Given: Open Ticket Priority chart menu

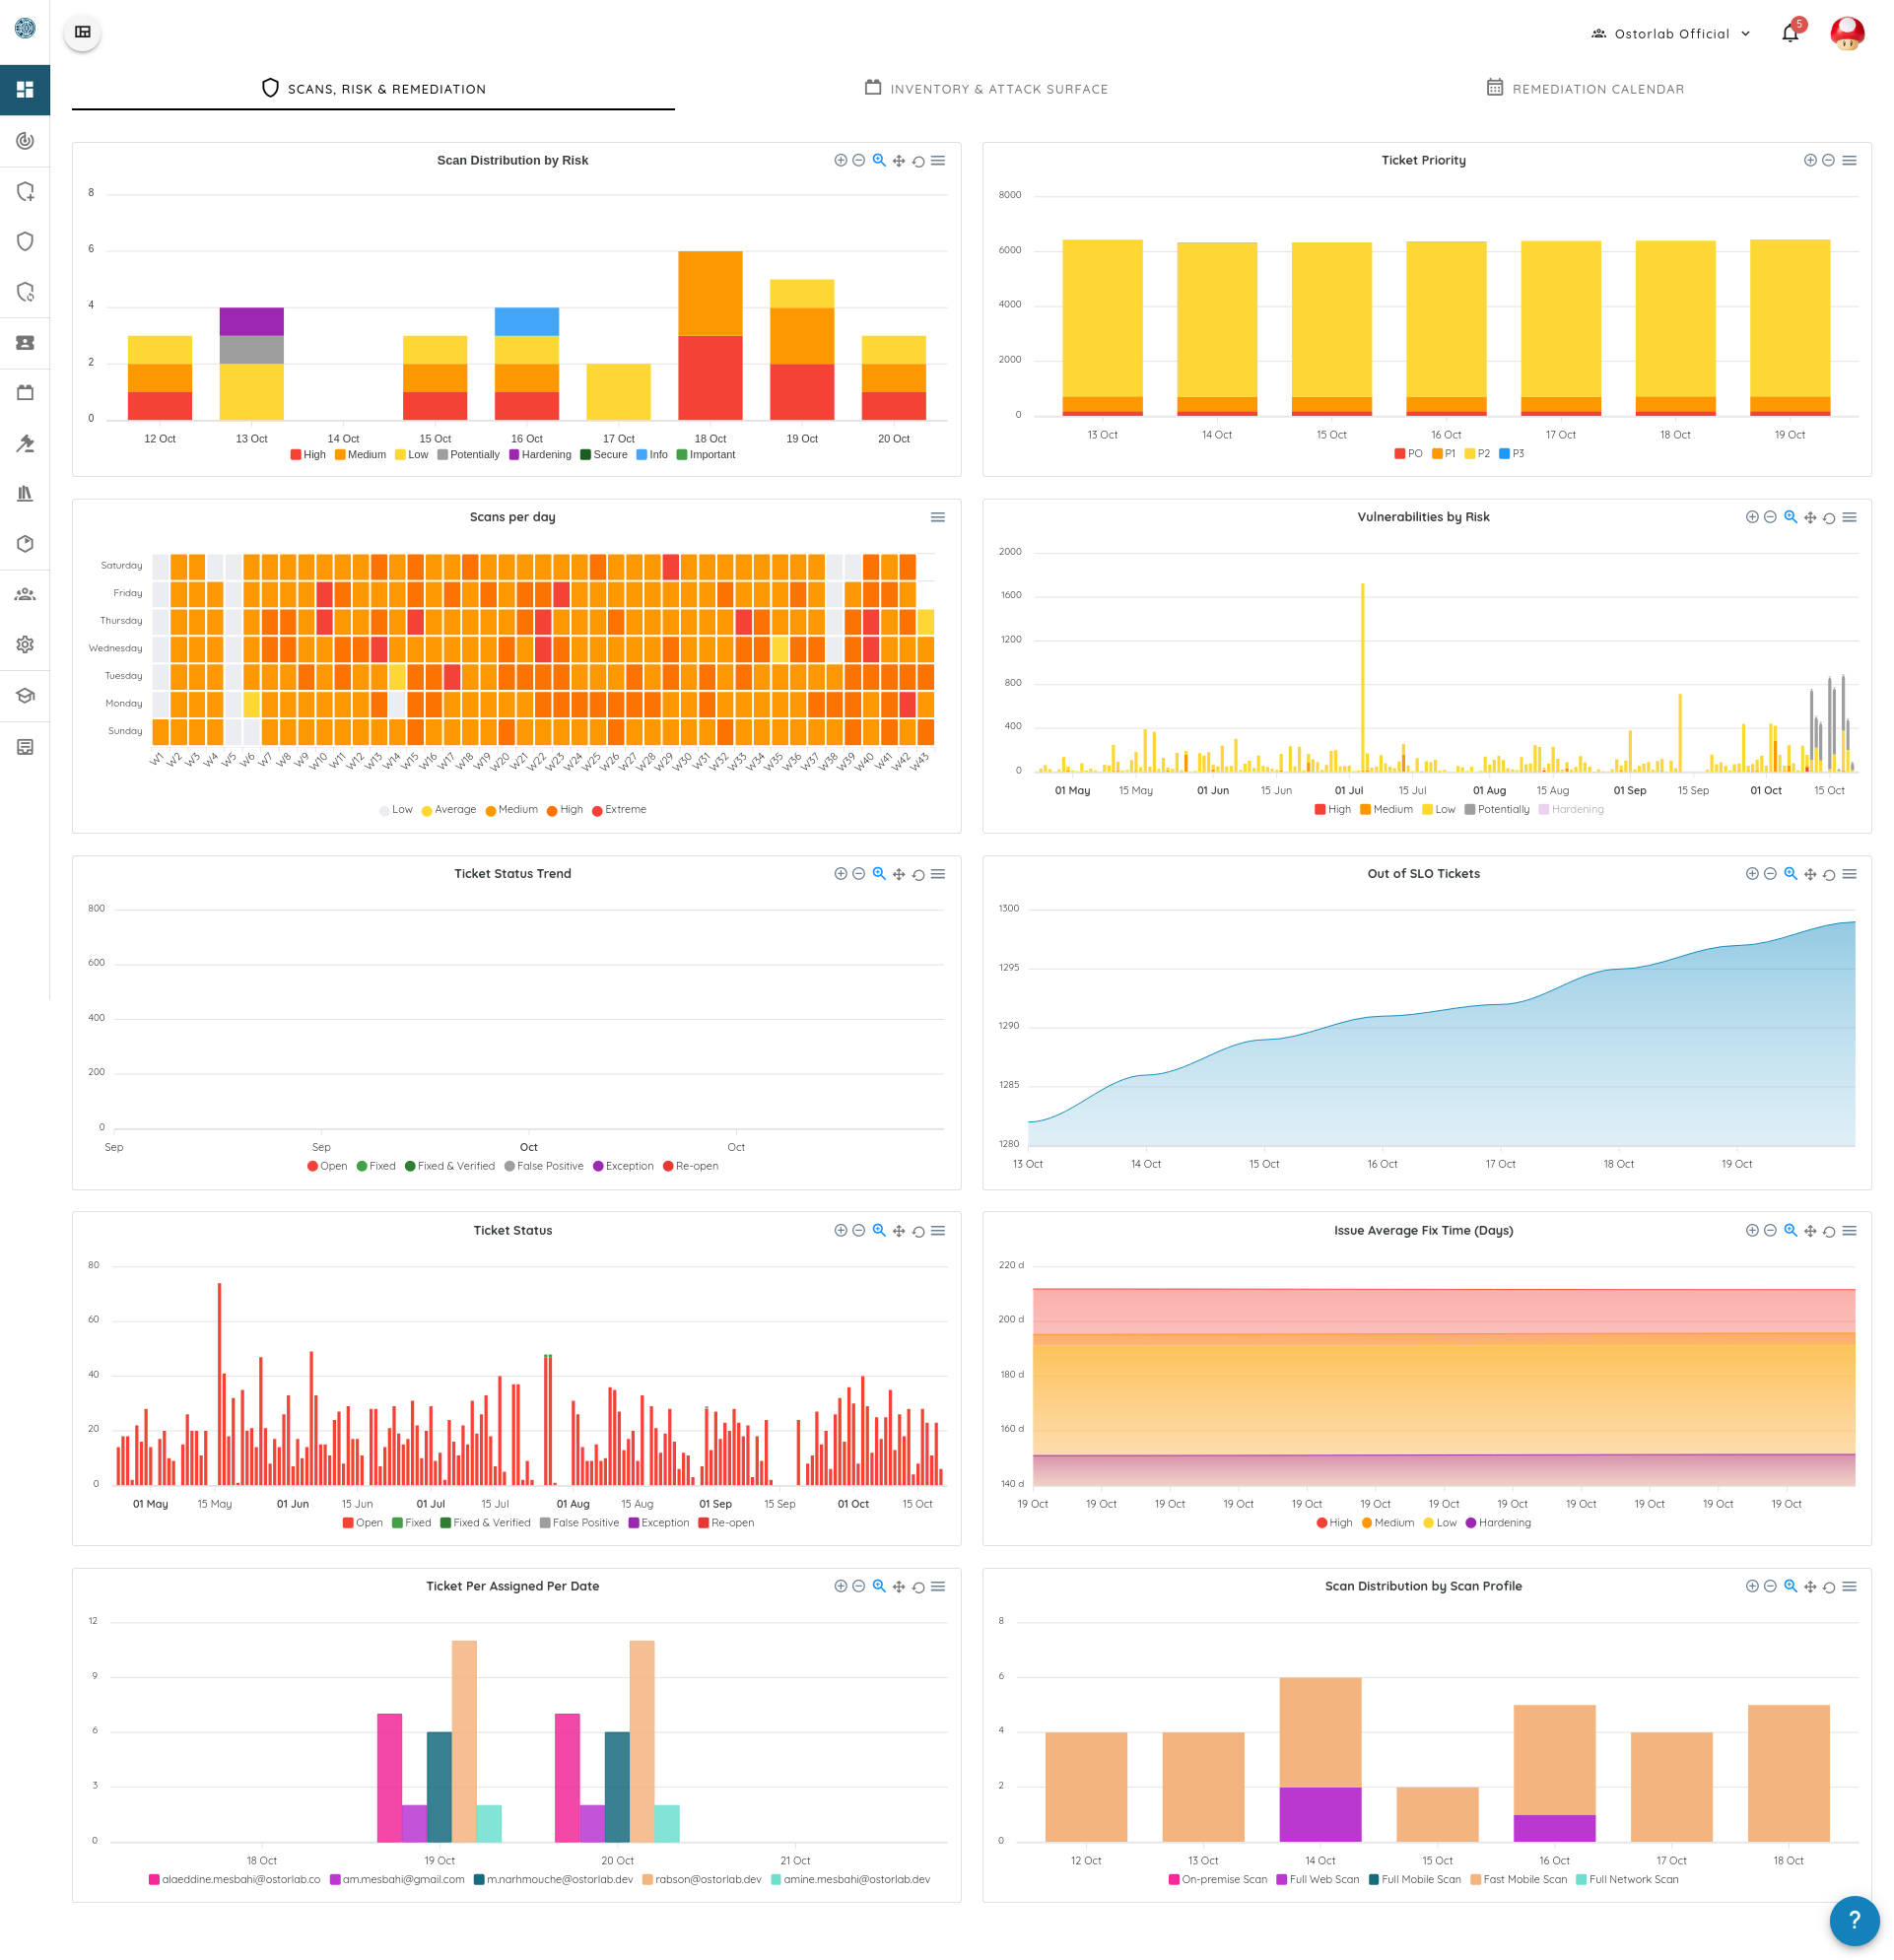Looking at the screenshot, I should 1850,160.
